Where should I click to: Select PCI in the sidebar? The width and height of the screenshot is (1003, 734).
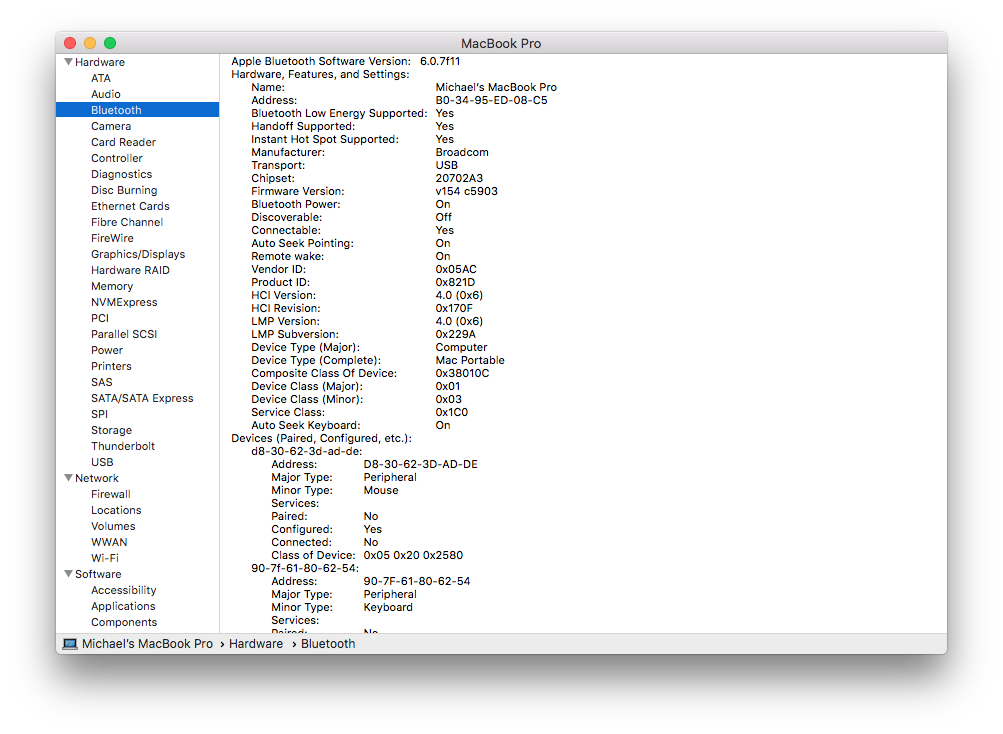[100, 318]
